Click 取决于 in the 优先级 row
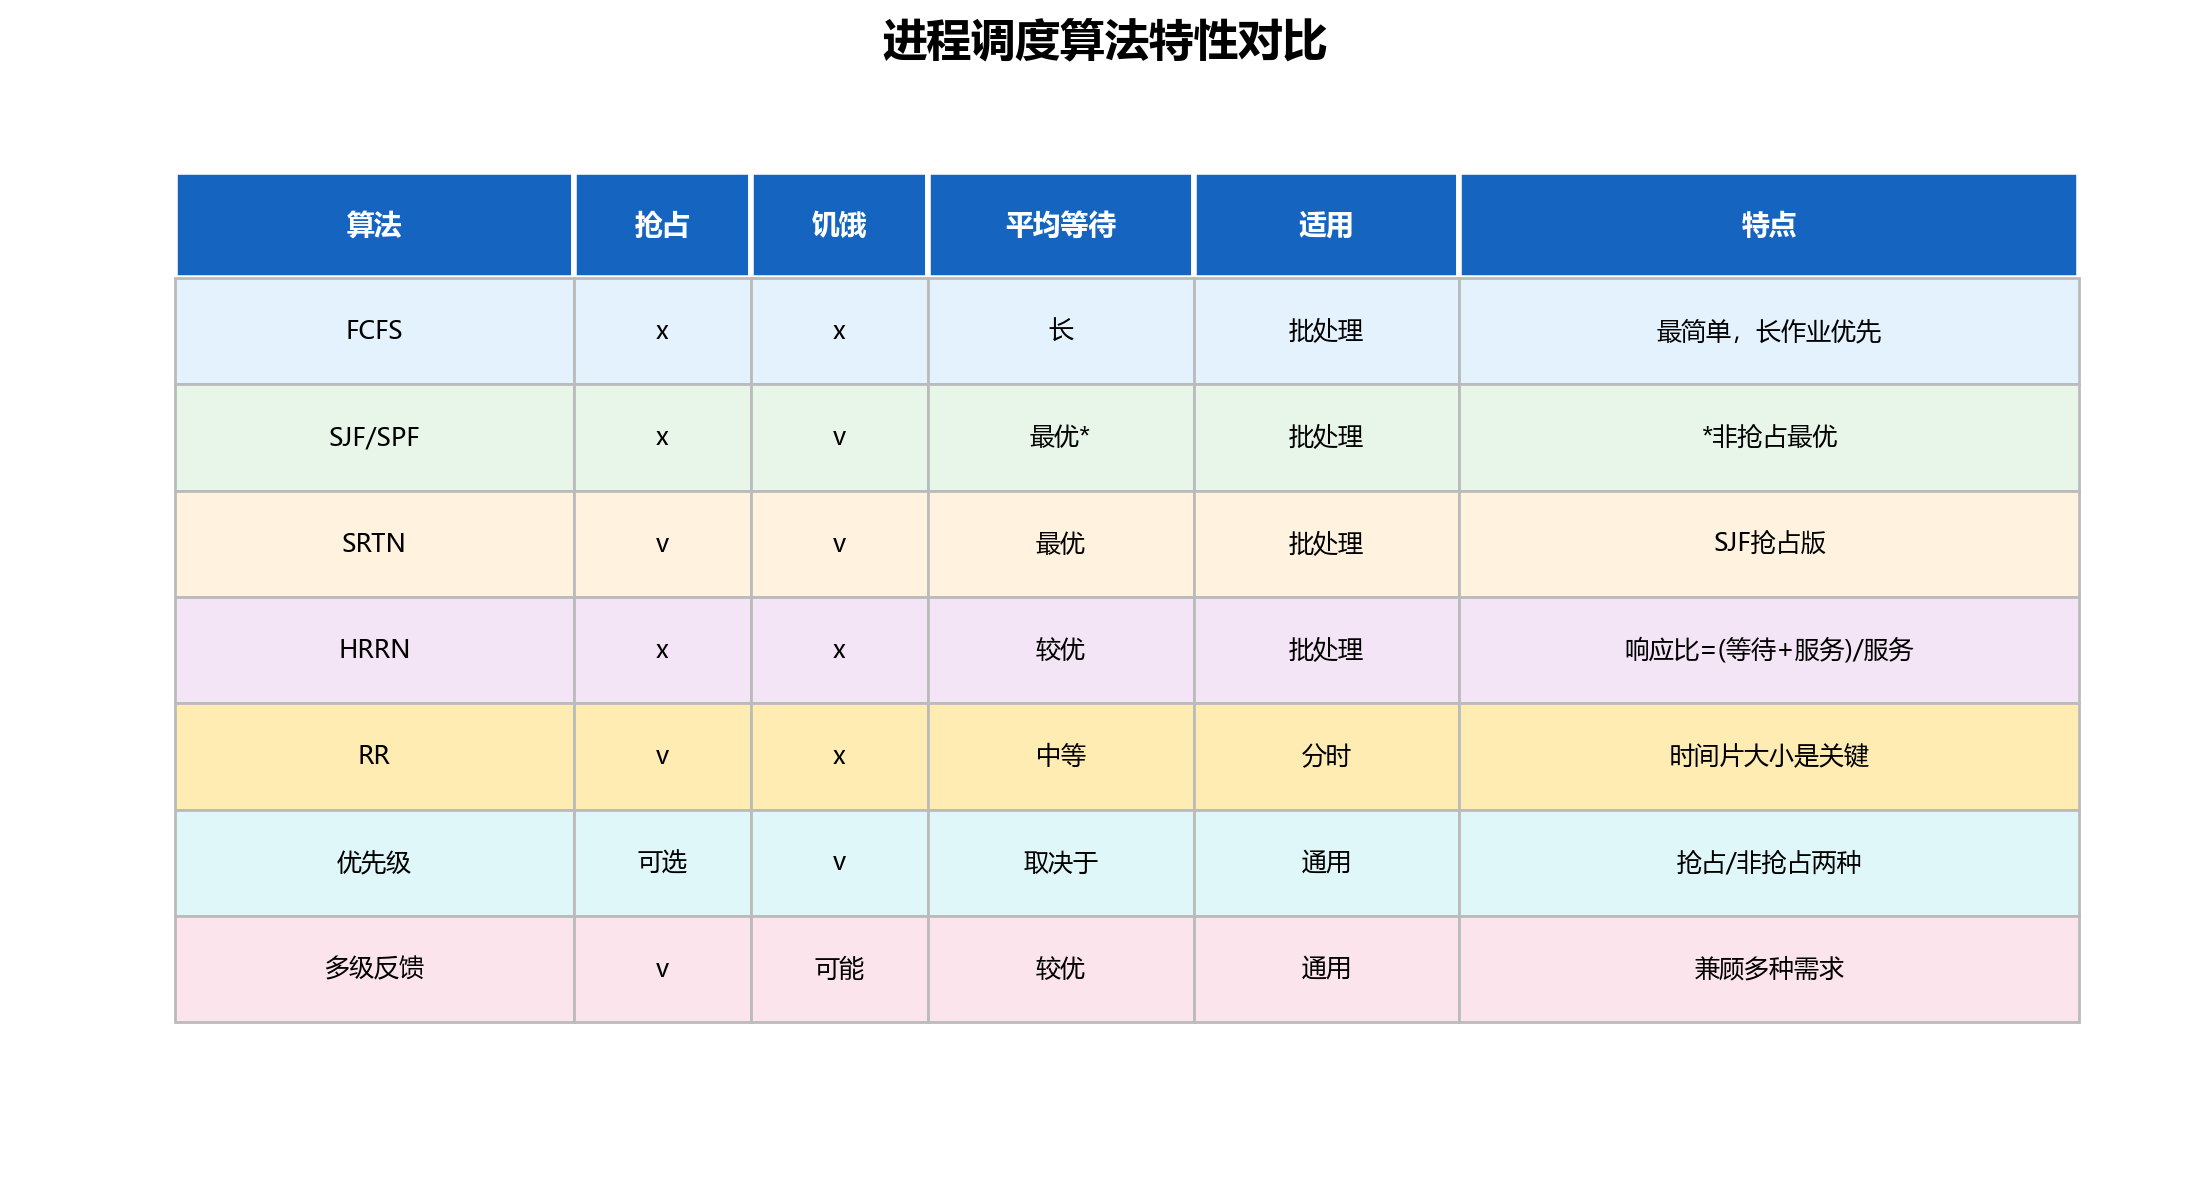 1061,862
